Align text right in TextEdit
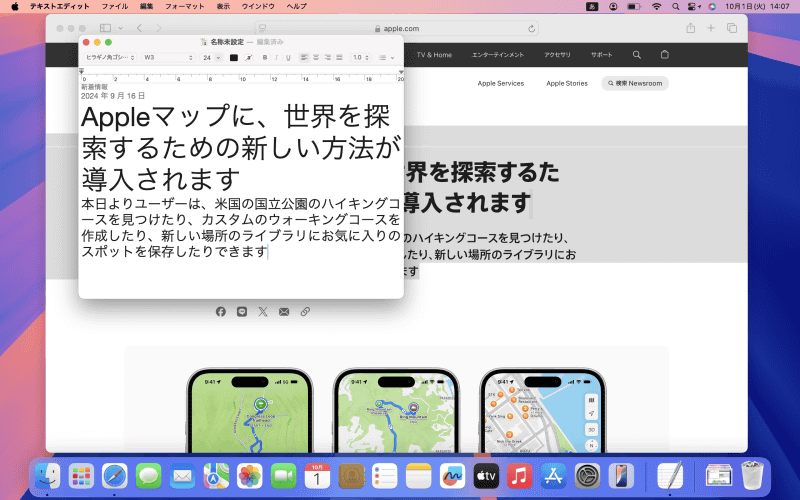Image resolution: width=800 pixels, height=500 pixels. coord(328,58)
